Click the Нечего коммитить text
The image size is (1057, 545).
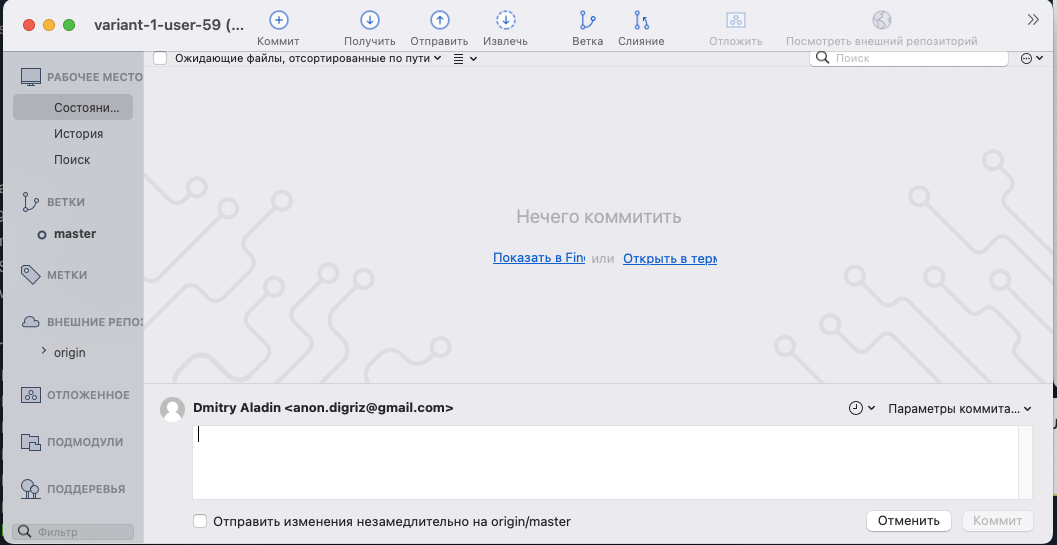(x=599, y=217)
